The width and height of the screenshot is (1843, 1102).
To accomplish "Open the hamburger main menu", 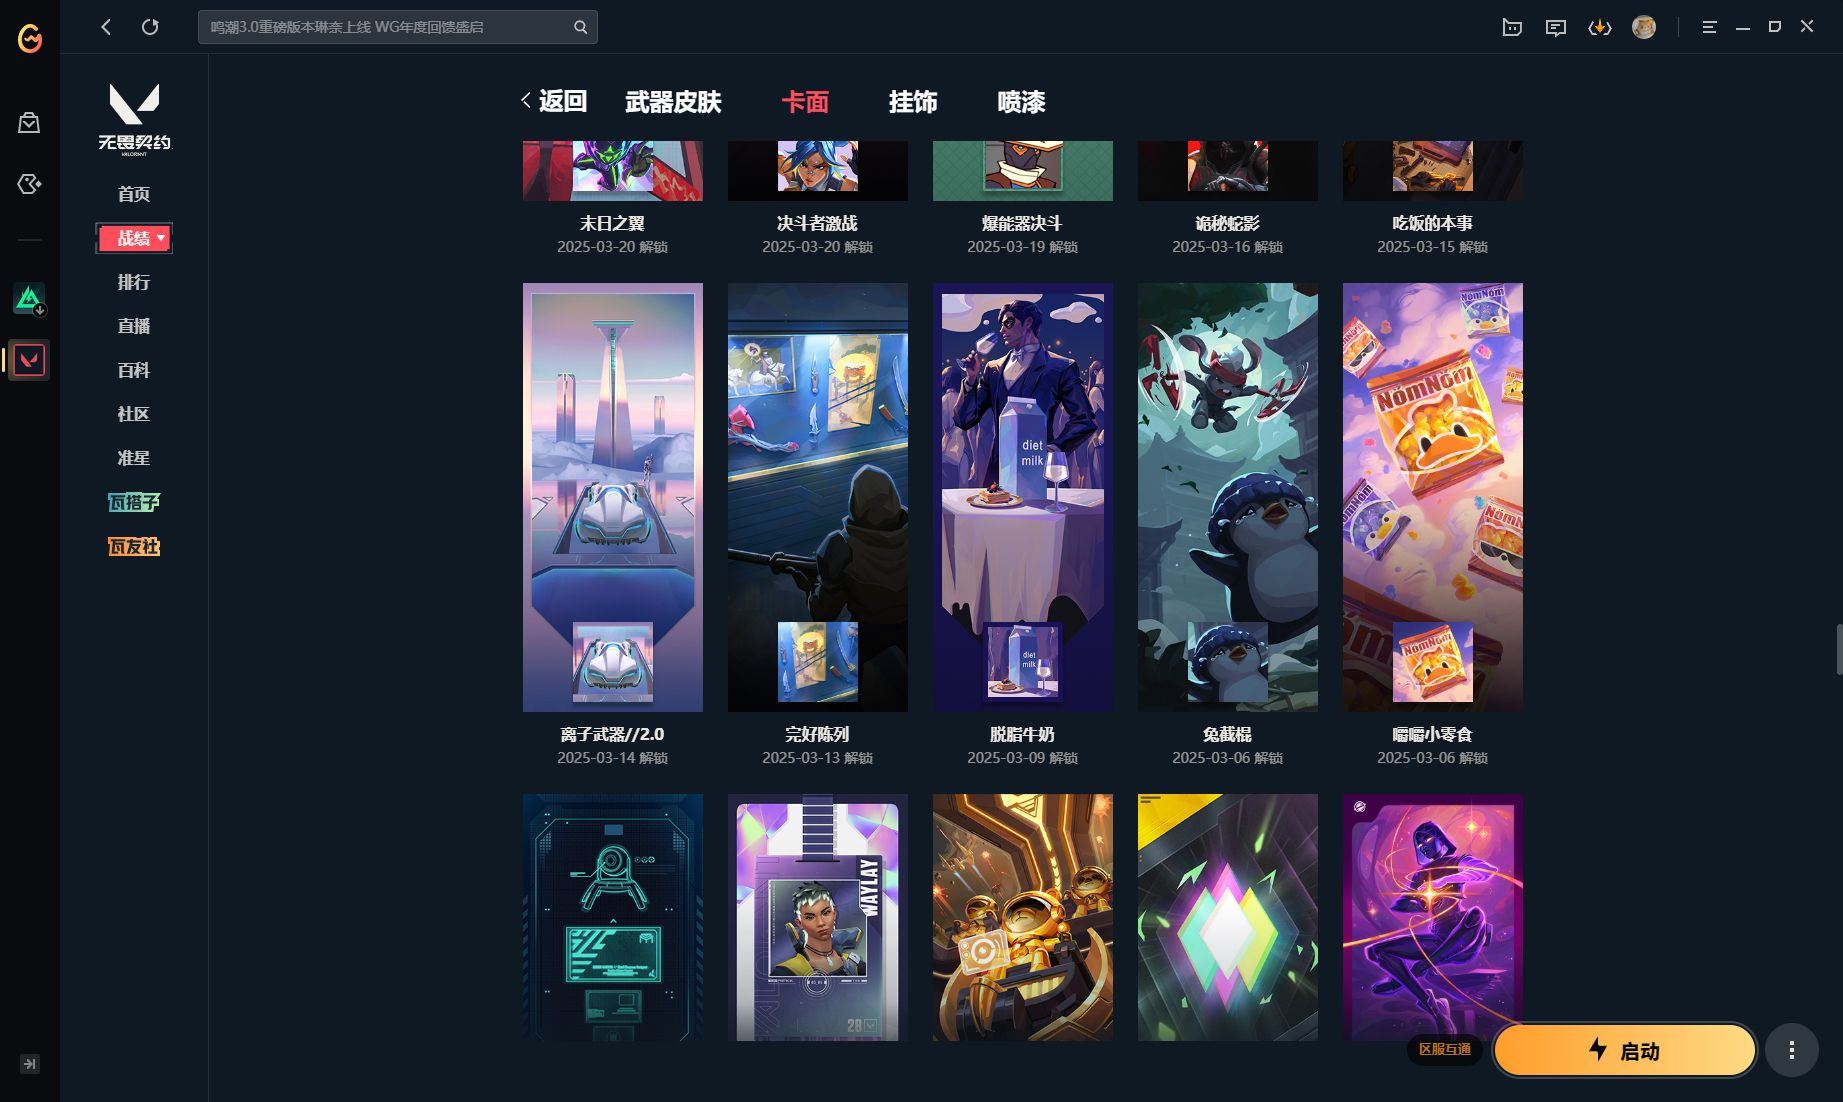I will pyautogui.click(x=1709, y=27).
